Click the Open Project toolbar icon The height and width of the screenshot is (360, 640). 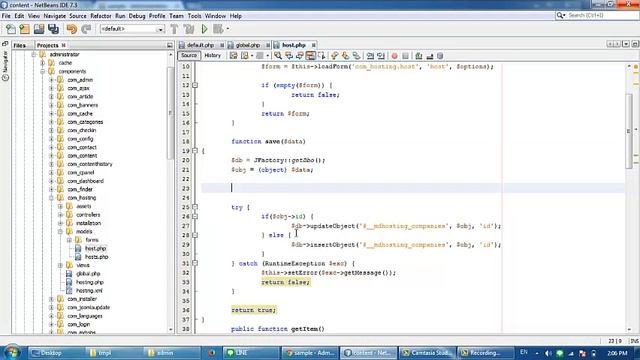[x=39, y=29]
